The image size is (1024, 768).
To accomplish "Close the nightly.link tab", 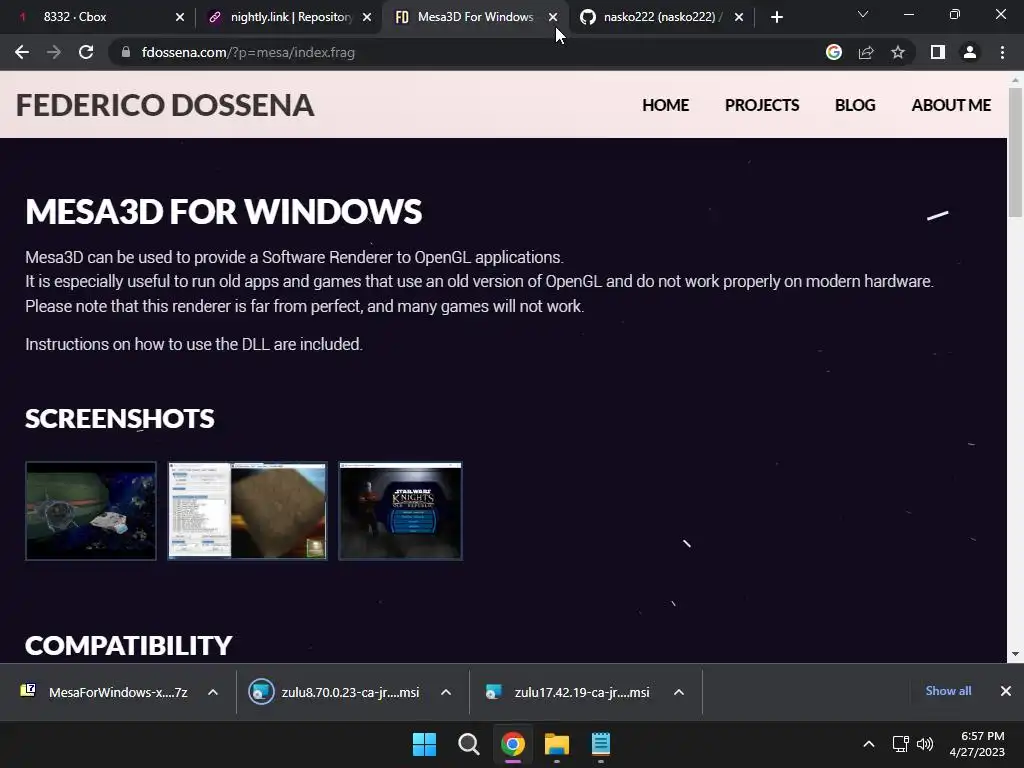I will (367, 17).
